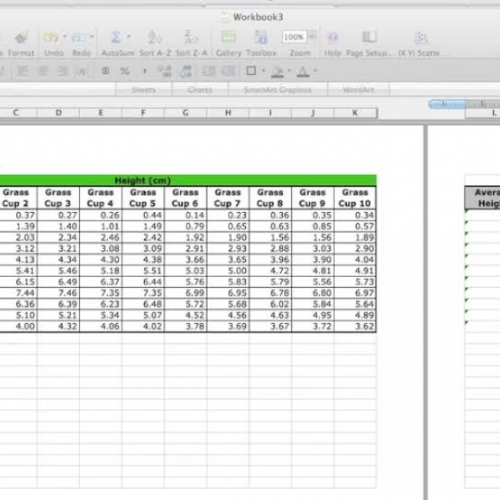Select column D header
The height and width of the screenshot is (500, 500).
coord(58,113)
